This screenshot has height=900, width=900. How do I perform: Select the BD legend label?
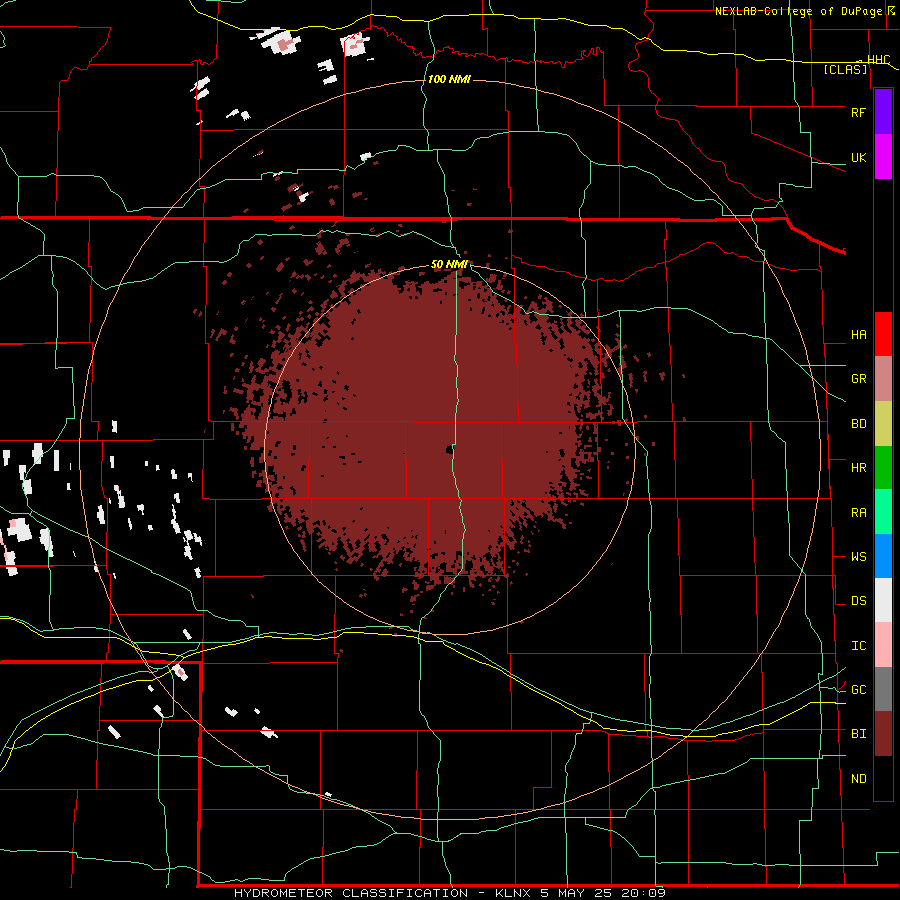[858, 424]
